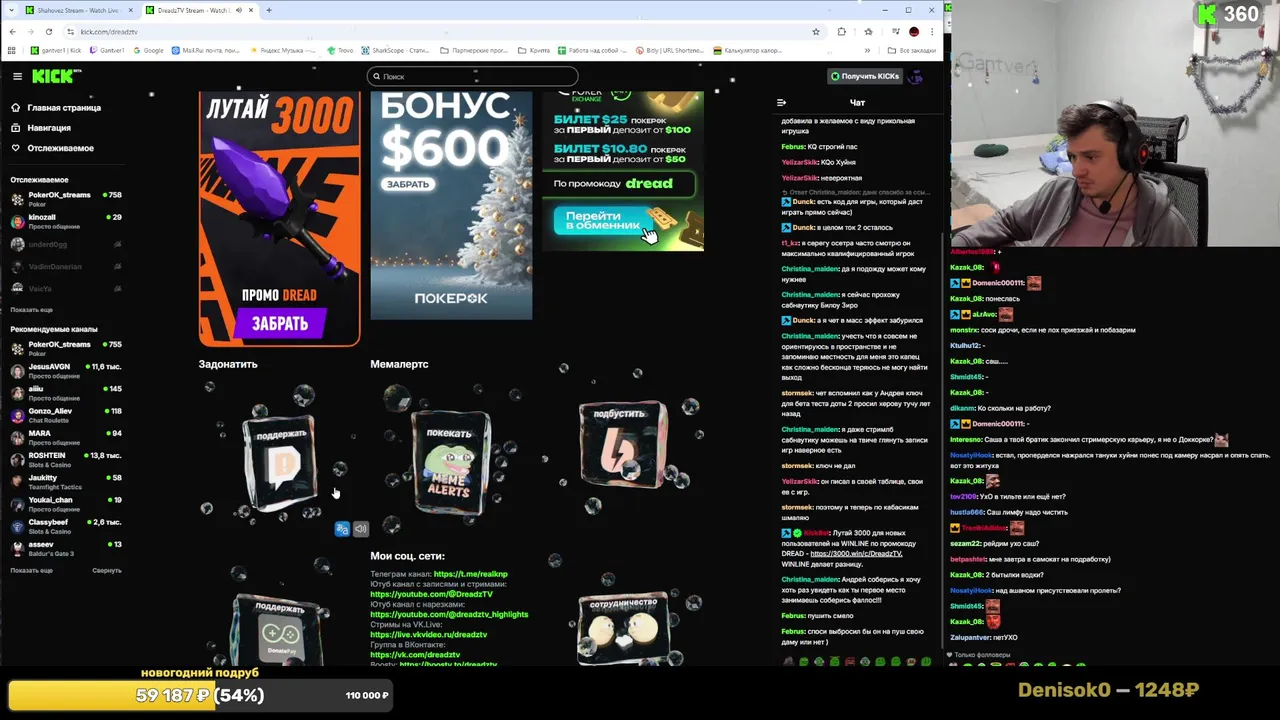Click the heart icon for Отслеживаемое
The image size is (1280, 720).
pos(16,148)
